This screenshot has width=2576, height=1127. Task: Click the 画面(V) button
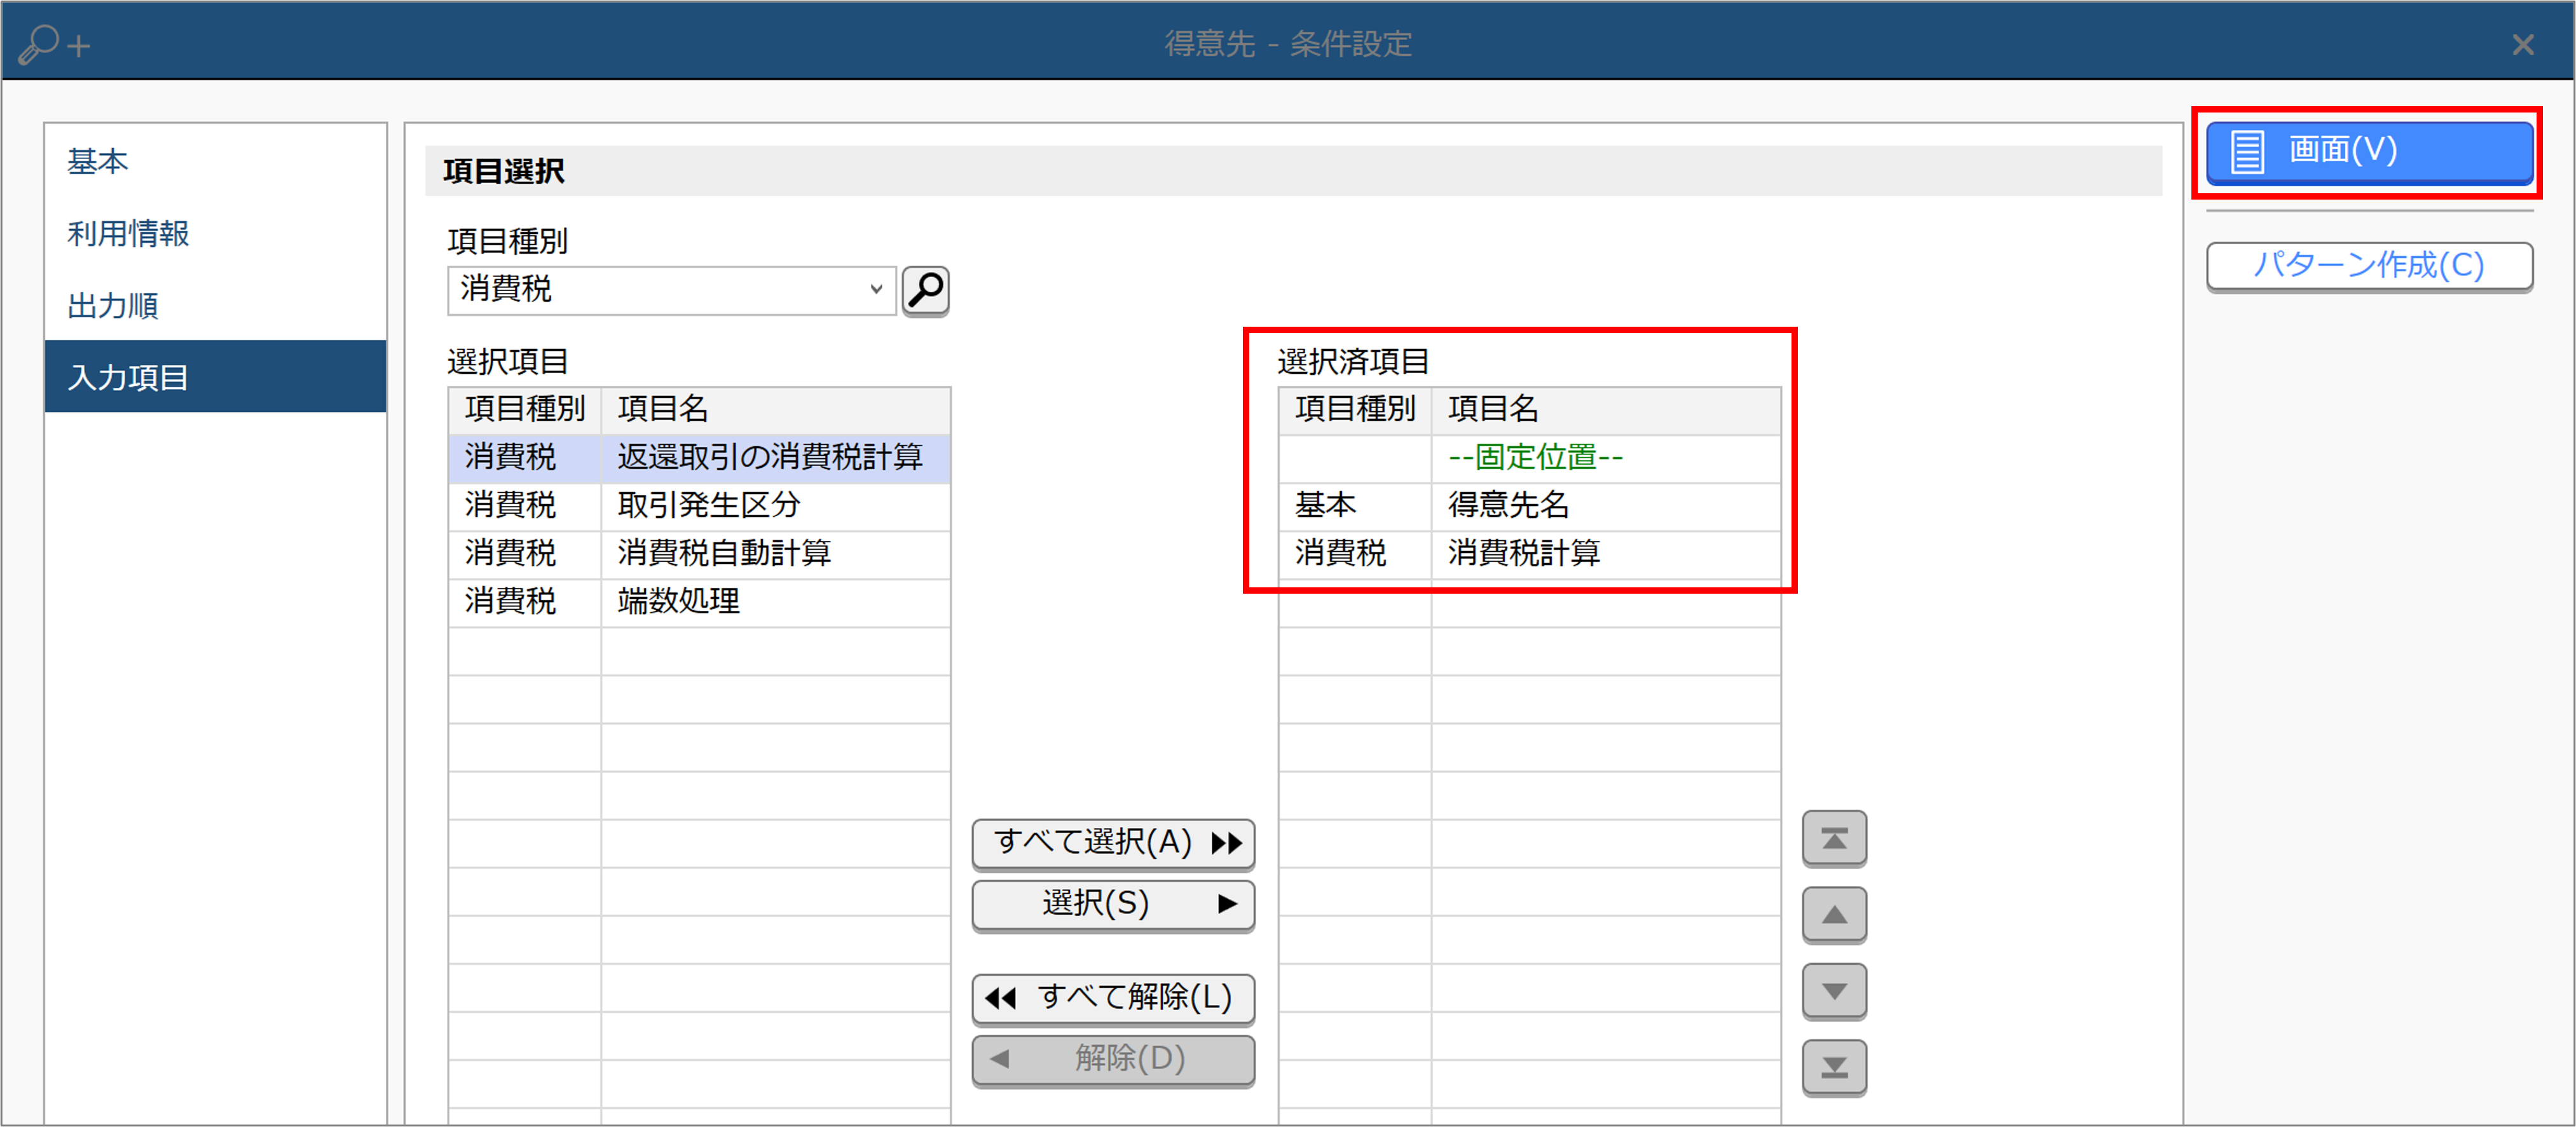[x=2369, y=152]
